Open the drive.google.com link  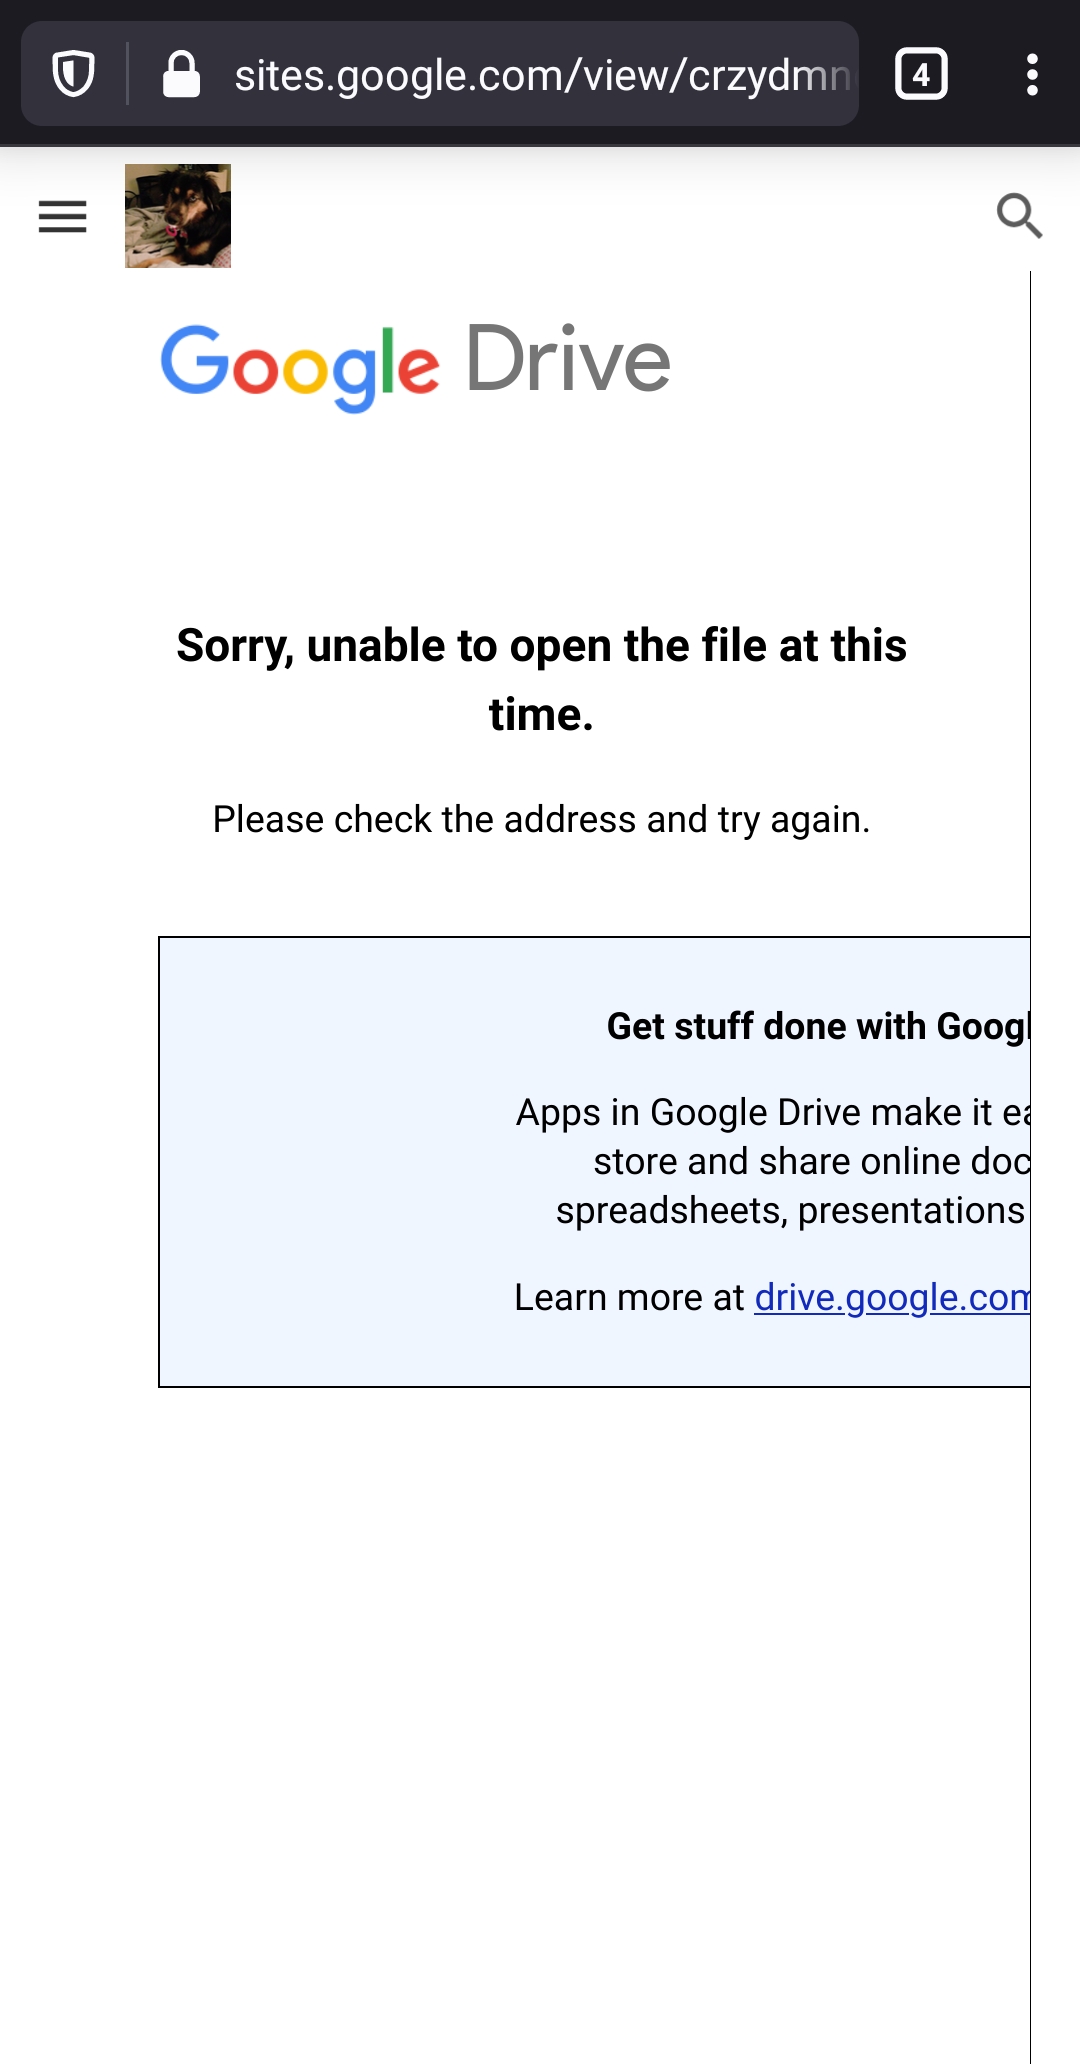point(891,1297)
